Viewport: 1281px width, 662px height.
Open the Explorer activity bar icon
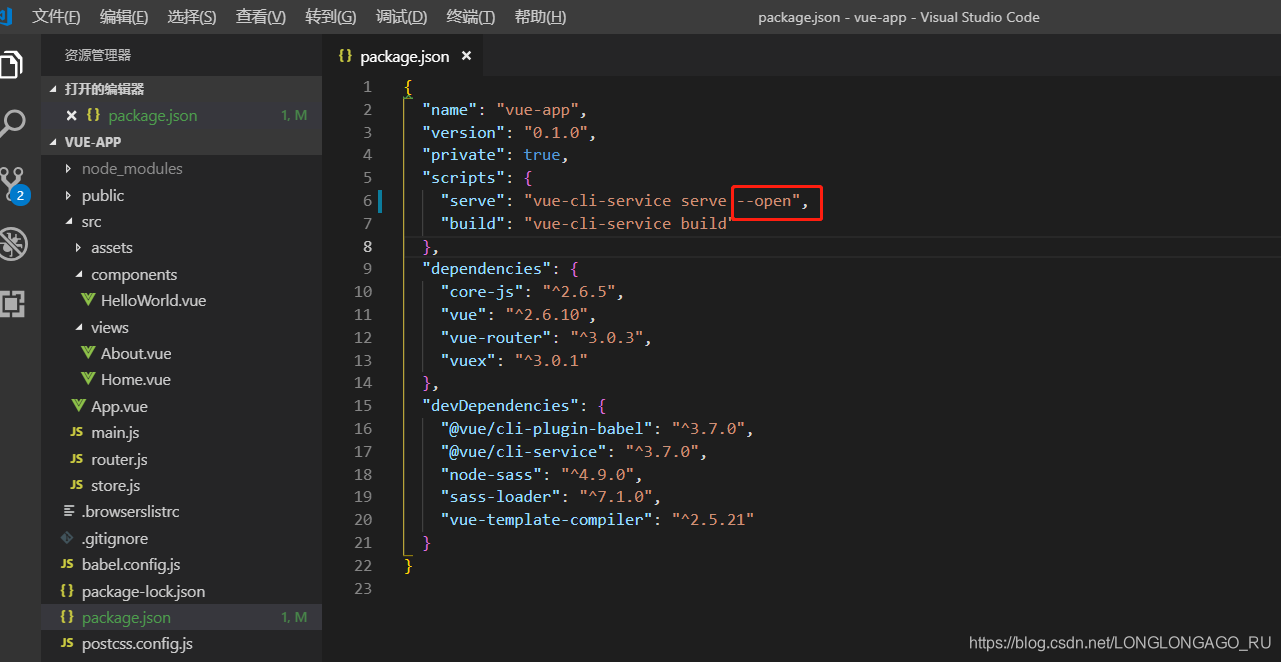point(10,65)
